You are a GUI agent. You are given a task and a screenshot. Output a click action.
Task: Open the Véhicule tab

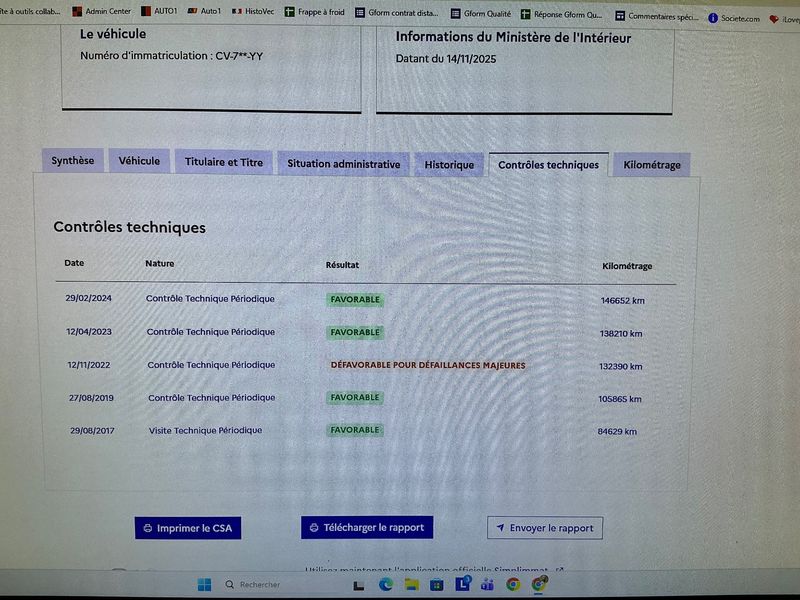139,161
